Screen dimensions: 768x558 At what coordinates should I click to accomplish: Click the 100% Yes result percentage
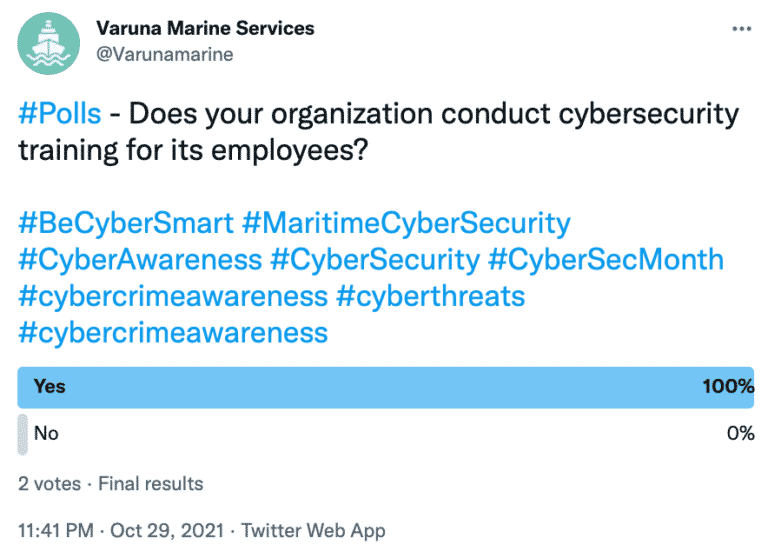tap(726, 387)
